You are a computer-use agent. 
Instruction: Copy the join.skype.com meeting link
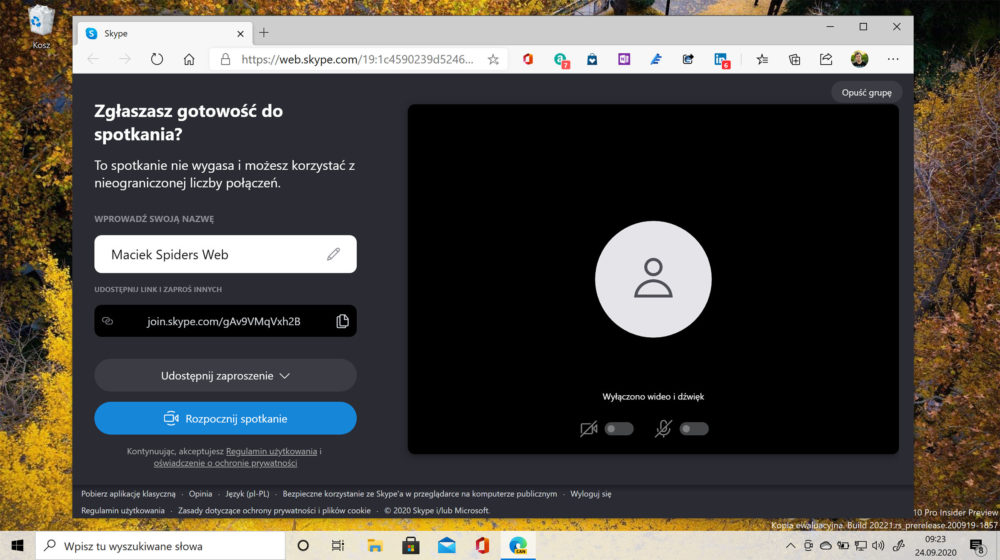(342, 321)
